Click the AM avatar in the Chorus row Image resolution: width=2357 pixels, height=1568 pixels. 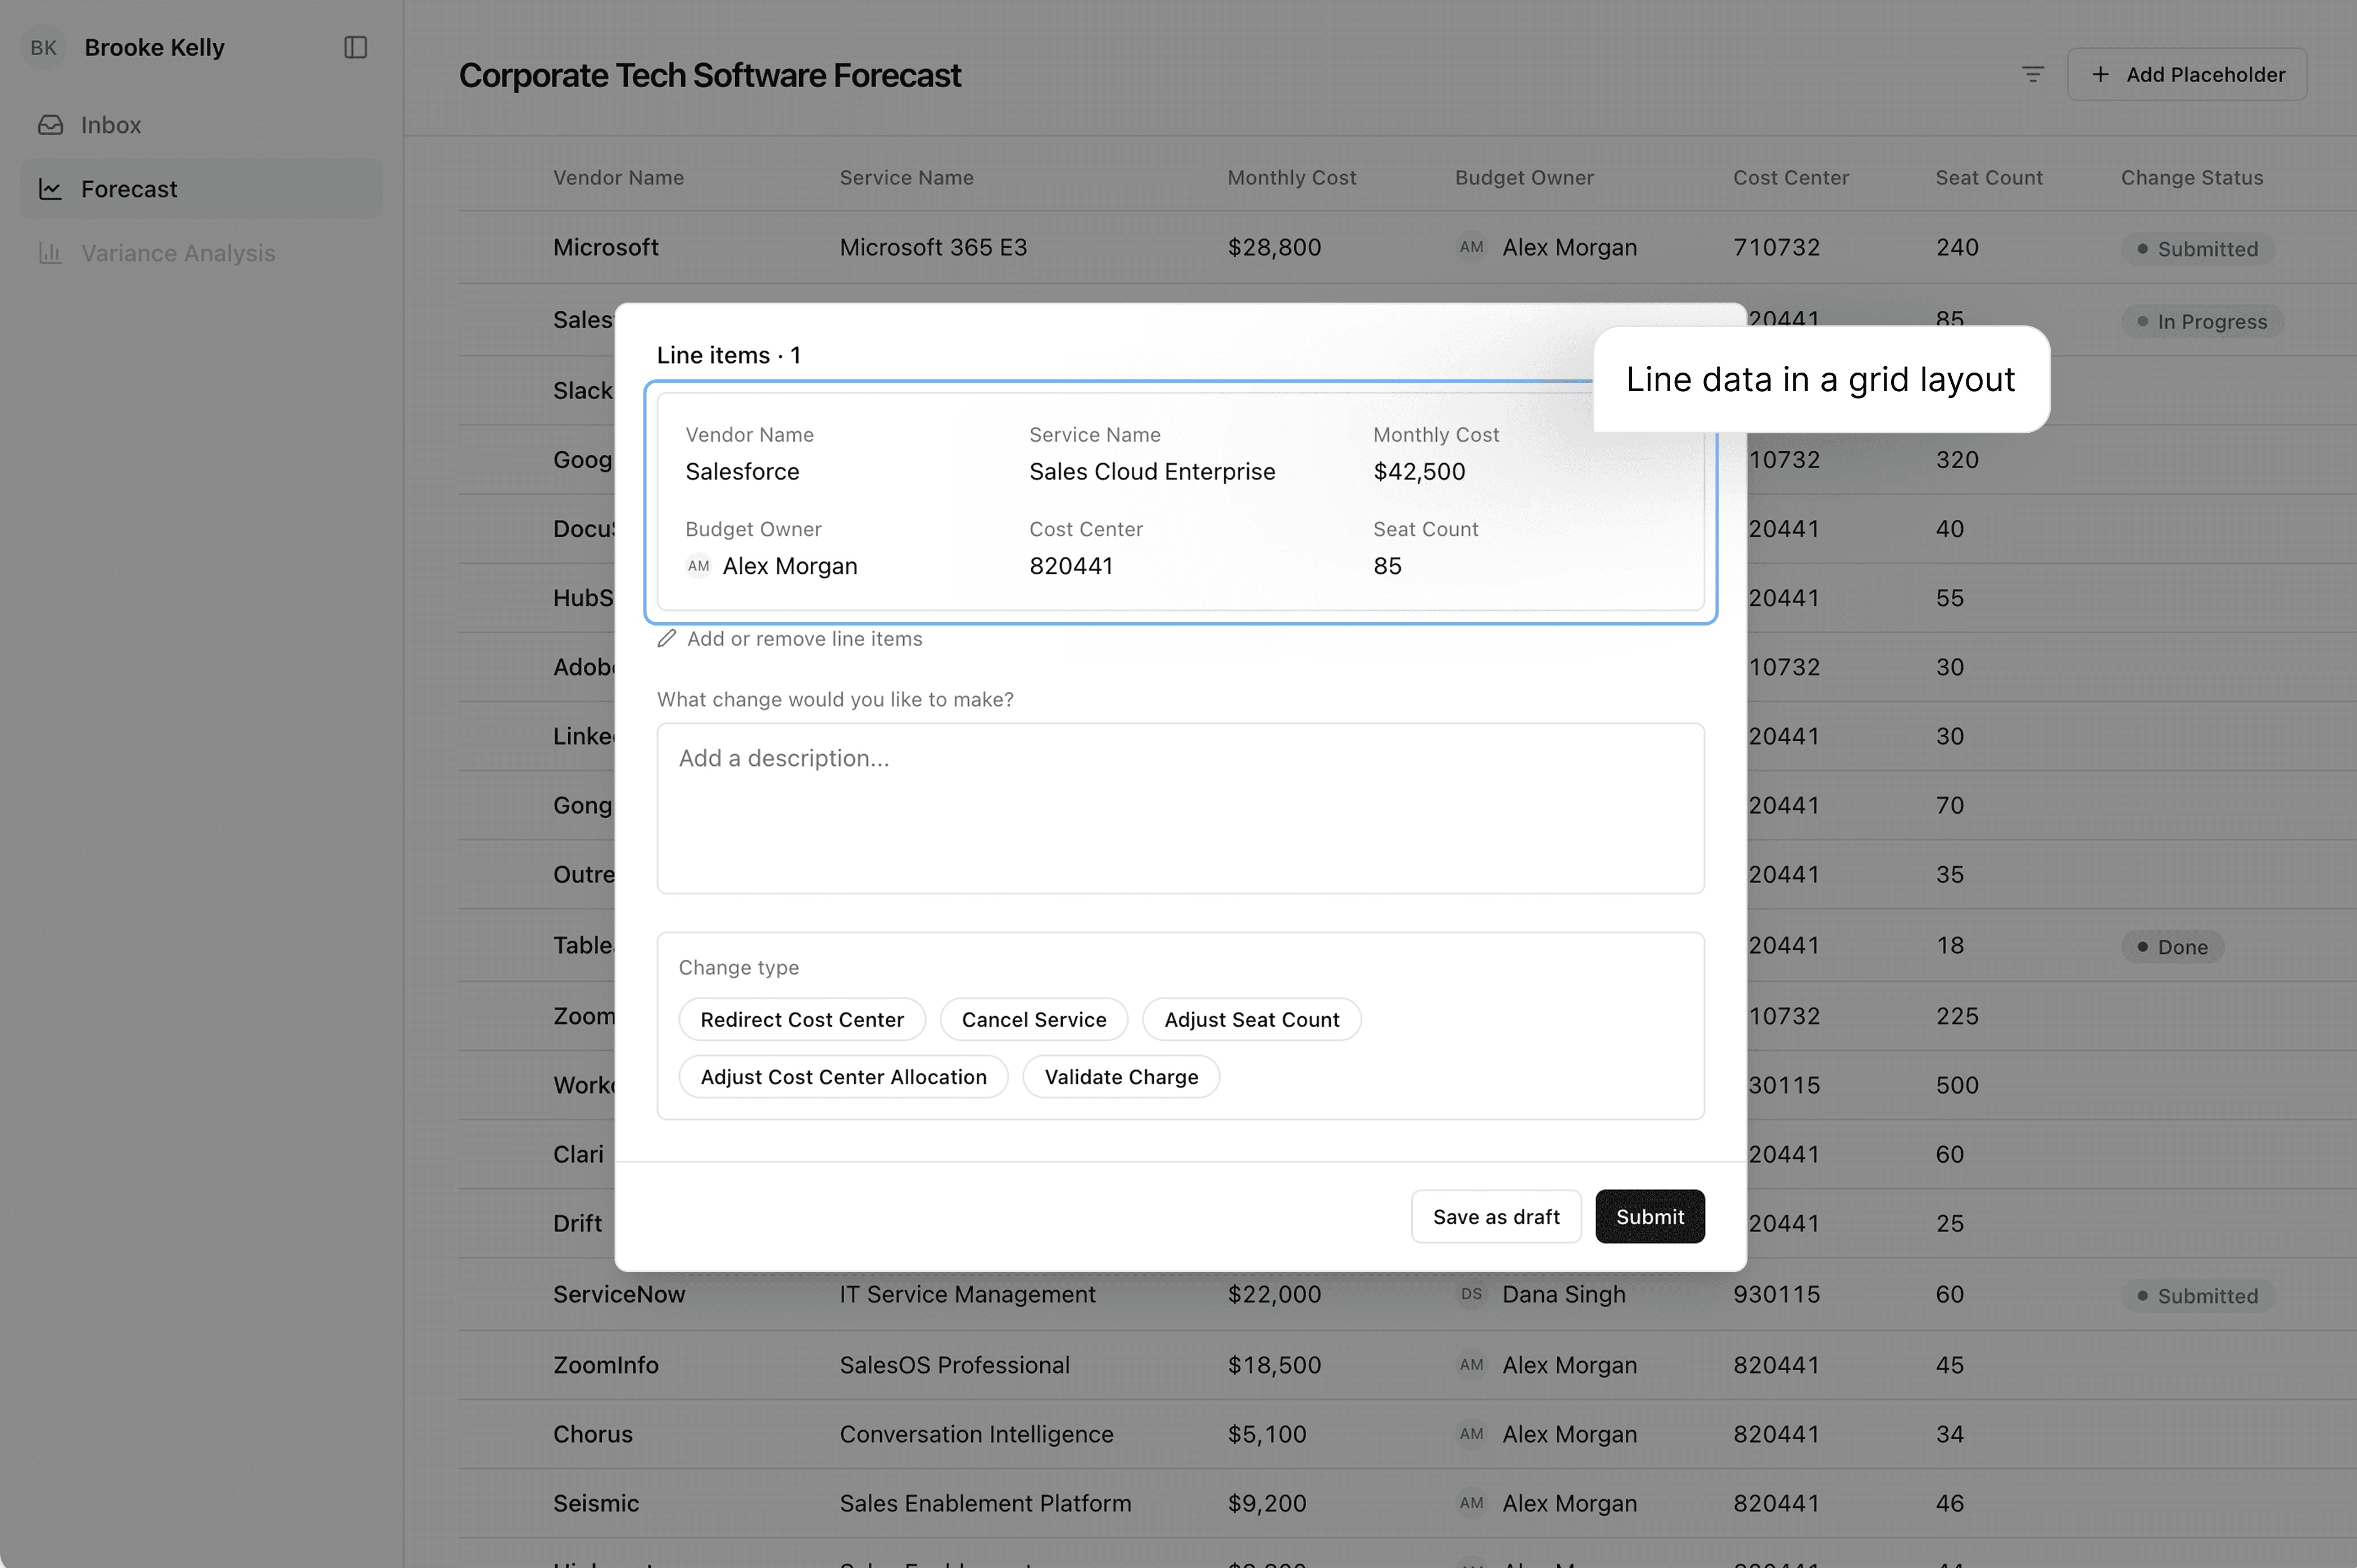click(x=1471, y=1434)
